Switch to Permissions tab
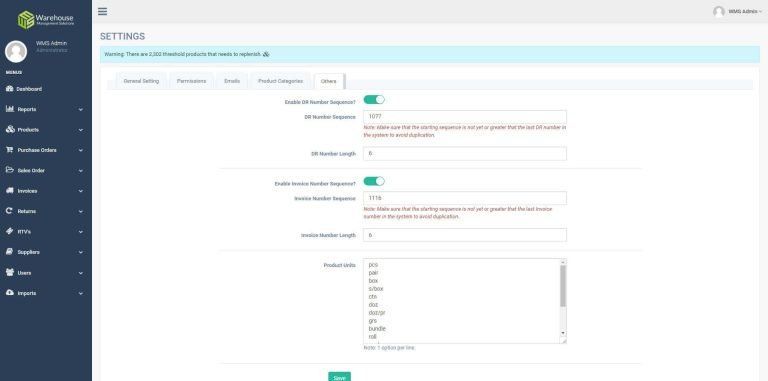 [192, 81]
